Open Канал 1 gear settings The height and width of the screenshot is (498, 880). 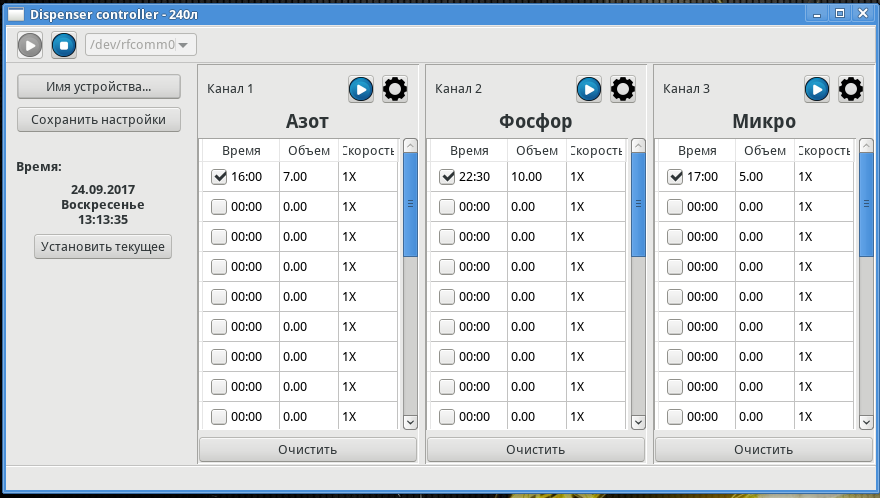(395, 89)
